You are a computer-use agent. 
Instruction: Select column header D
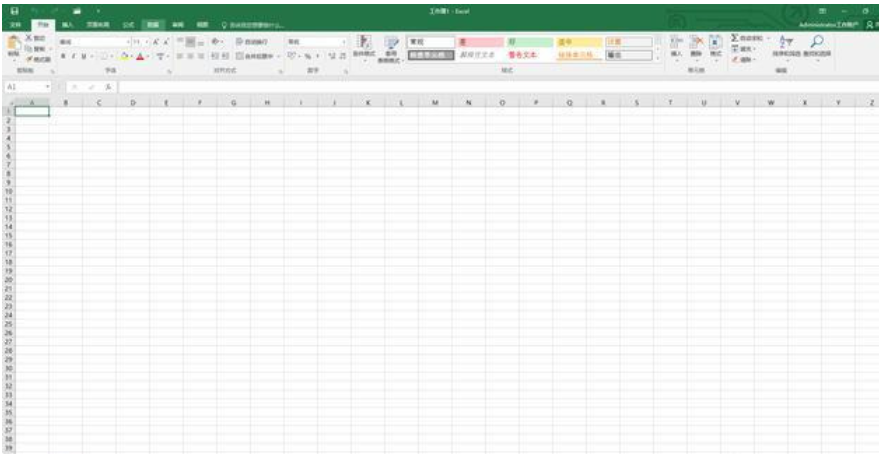point(133,103)
